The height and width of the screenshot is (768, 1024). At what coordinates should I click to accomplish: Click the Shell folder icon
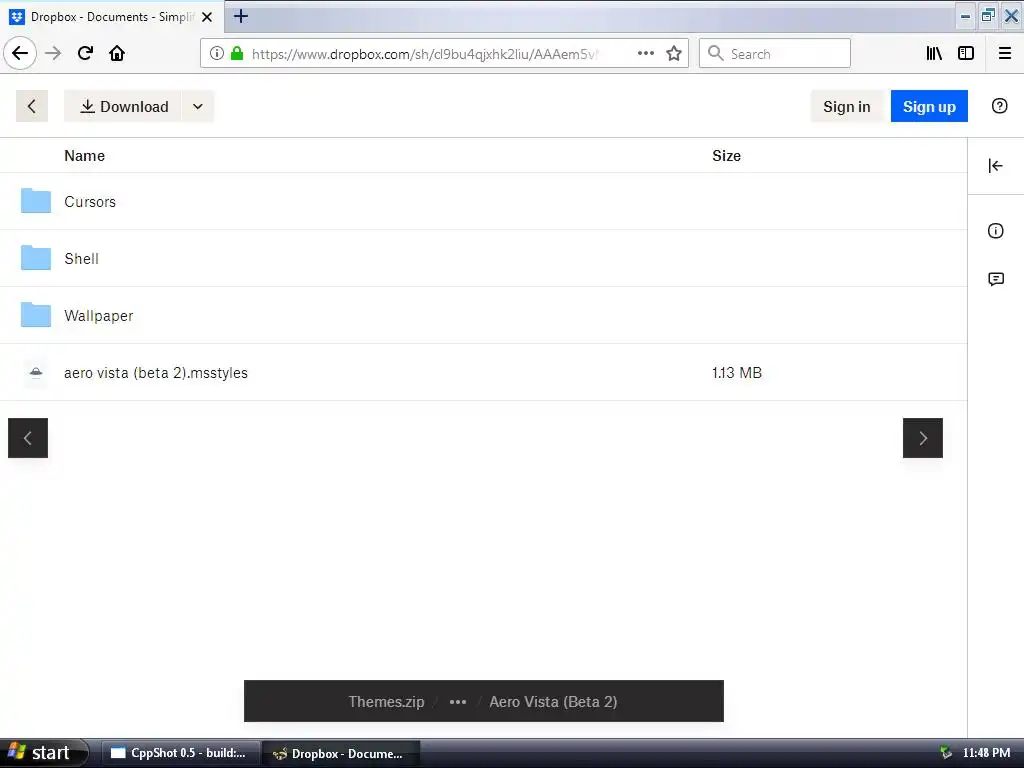36,258
